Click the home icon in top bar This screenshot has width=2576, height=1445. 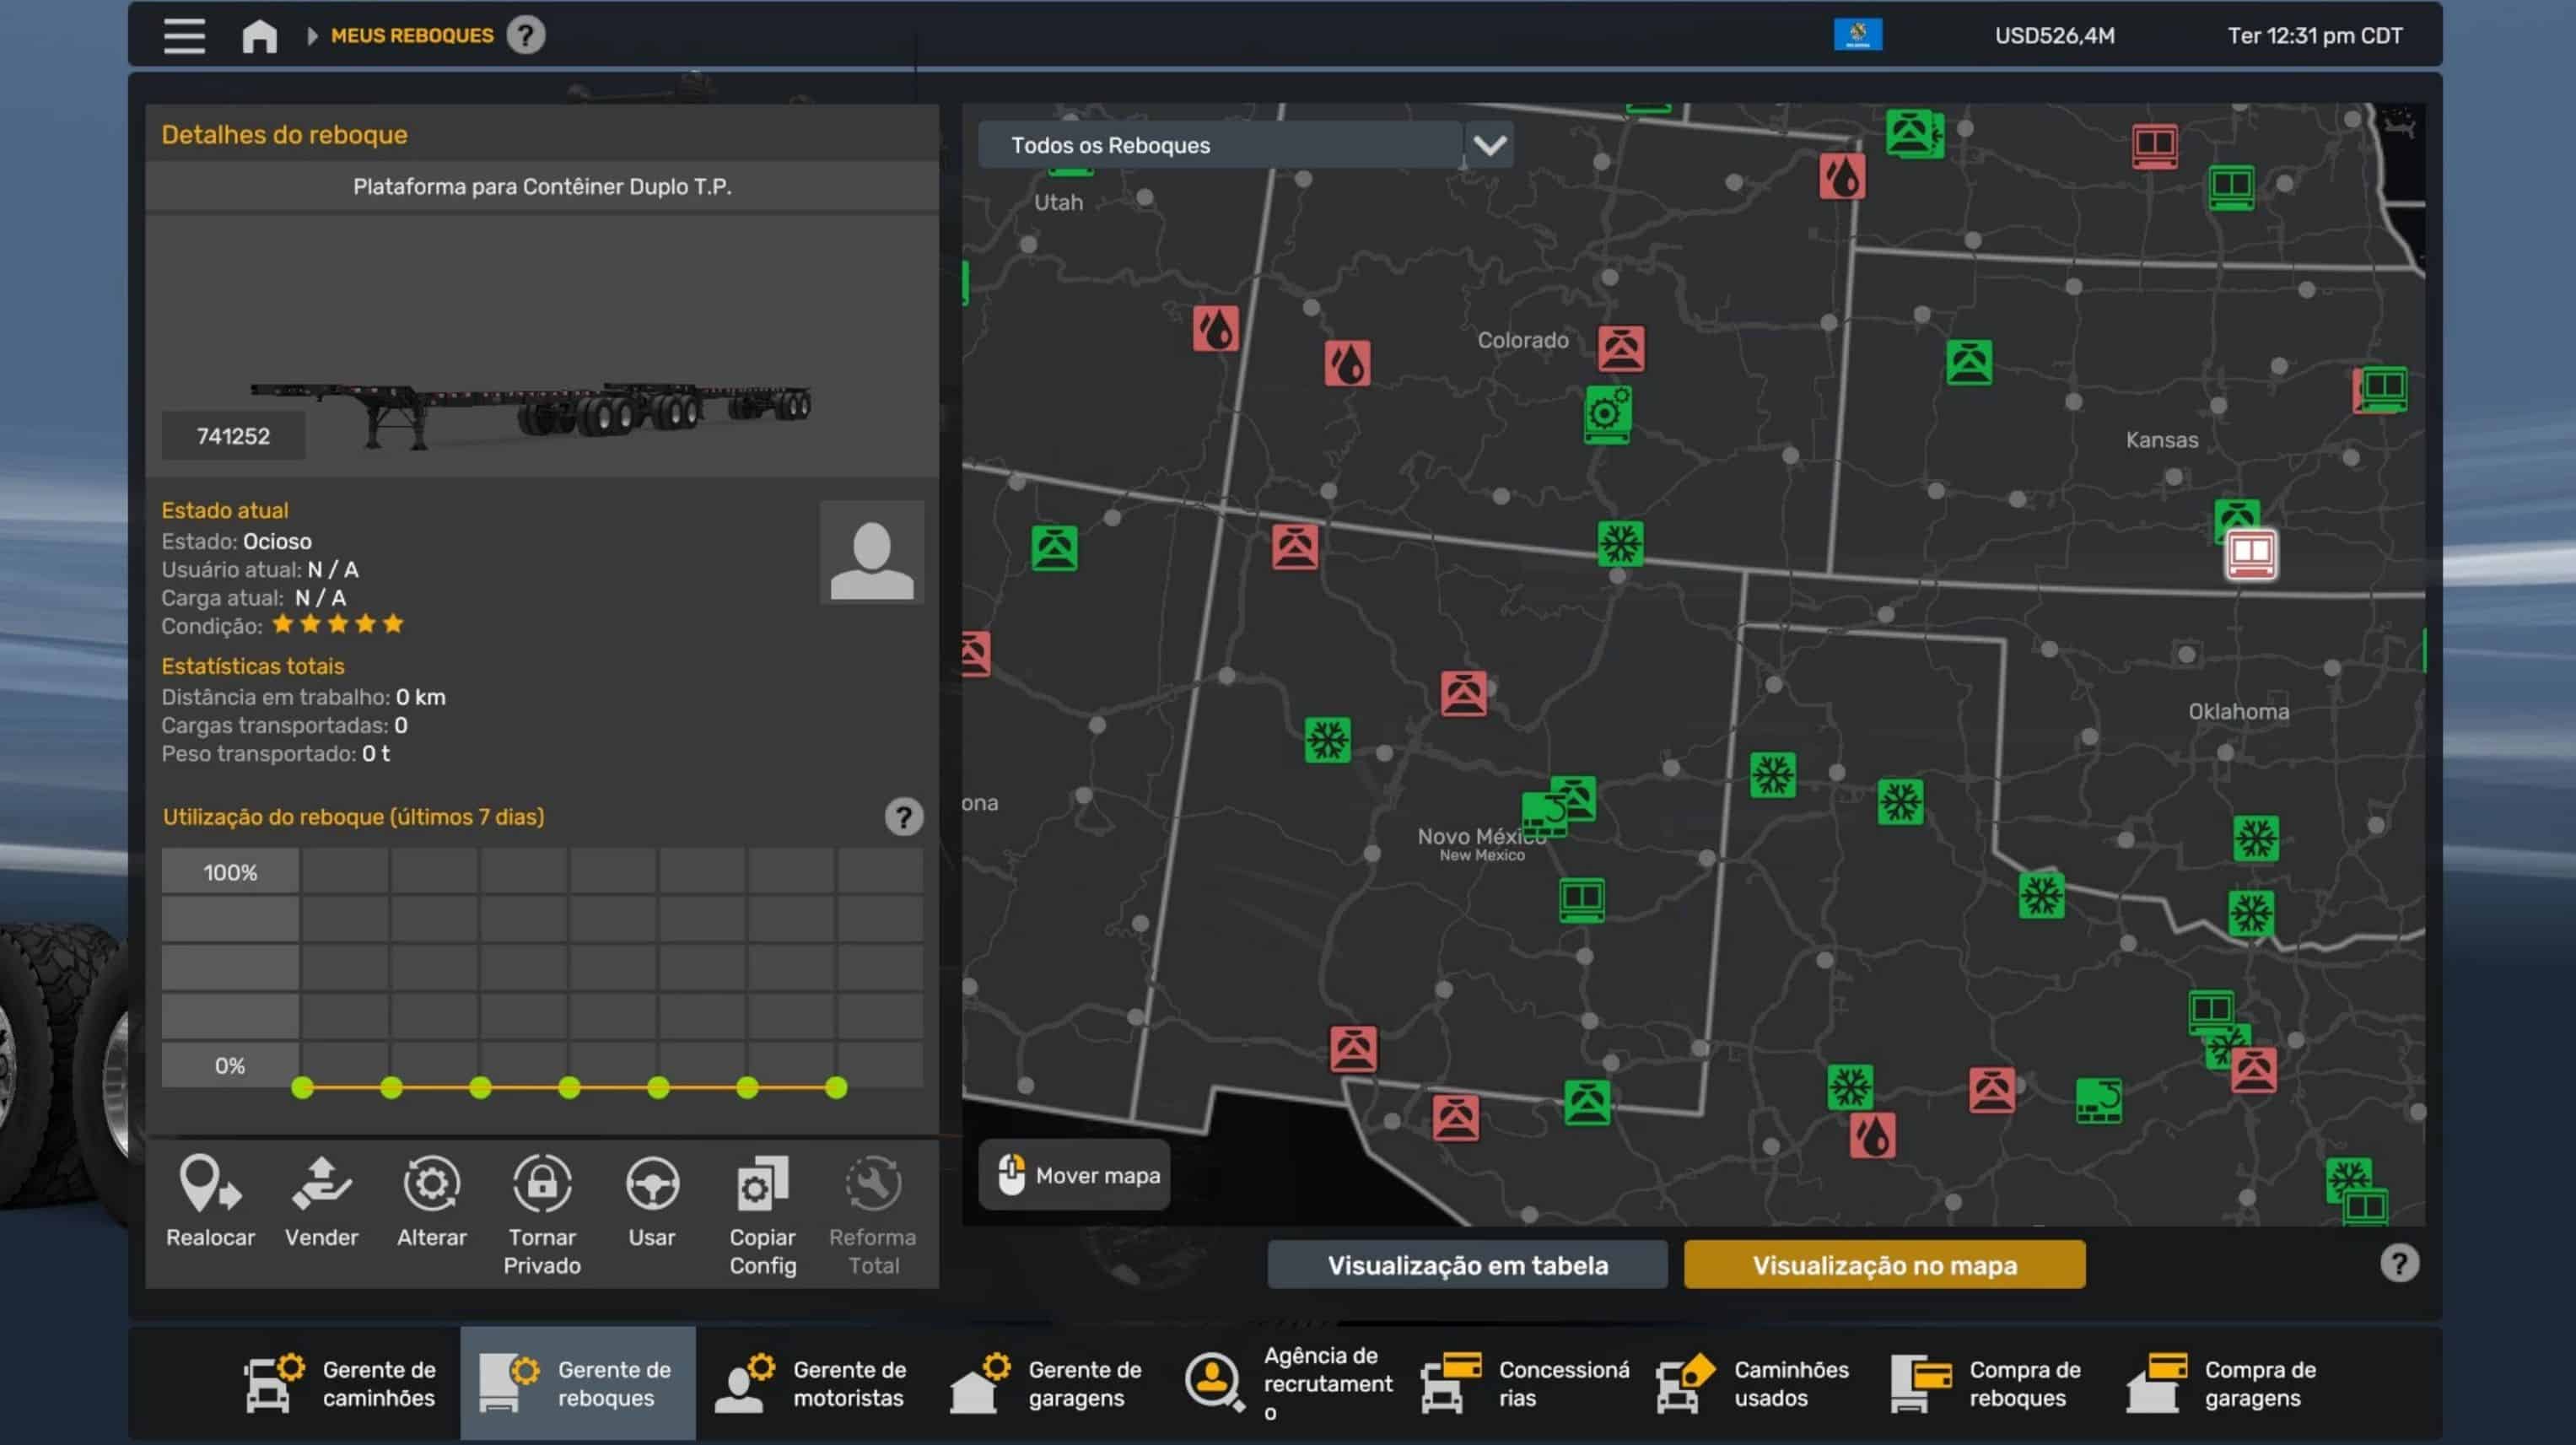click(x=259, y=36)
